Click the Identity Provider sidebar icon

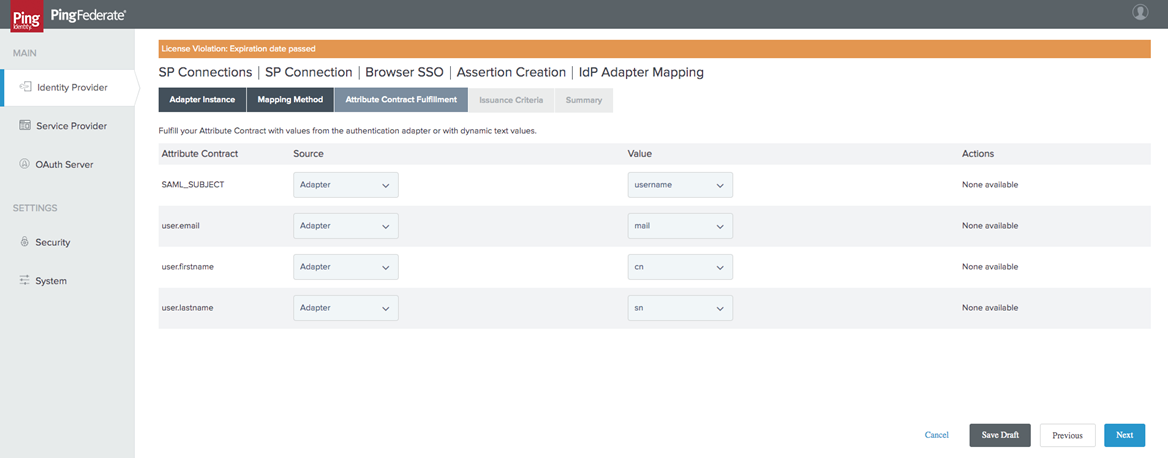coord(24,87)
